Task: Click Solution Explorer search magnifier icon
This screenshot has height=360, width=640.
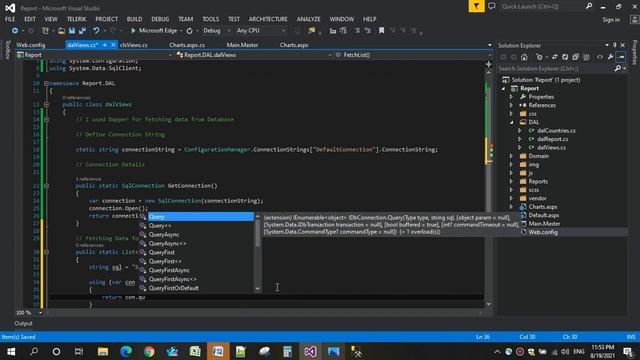Action: [x=618, y=69]
